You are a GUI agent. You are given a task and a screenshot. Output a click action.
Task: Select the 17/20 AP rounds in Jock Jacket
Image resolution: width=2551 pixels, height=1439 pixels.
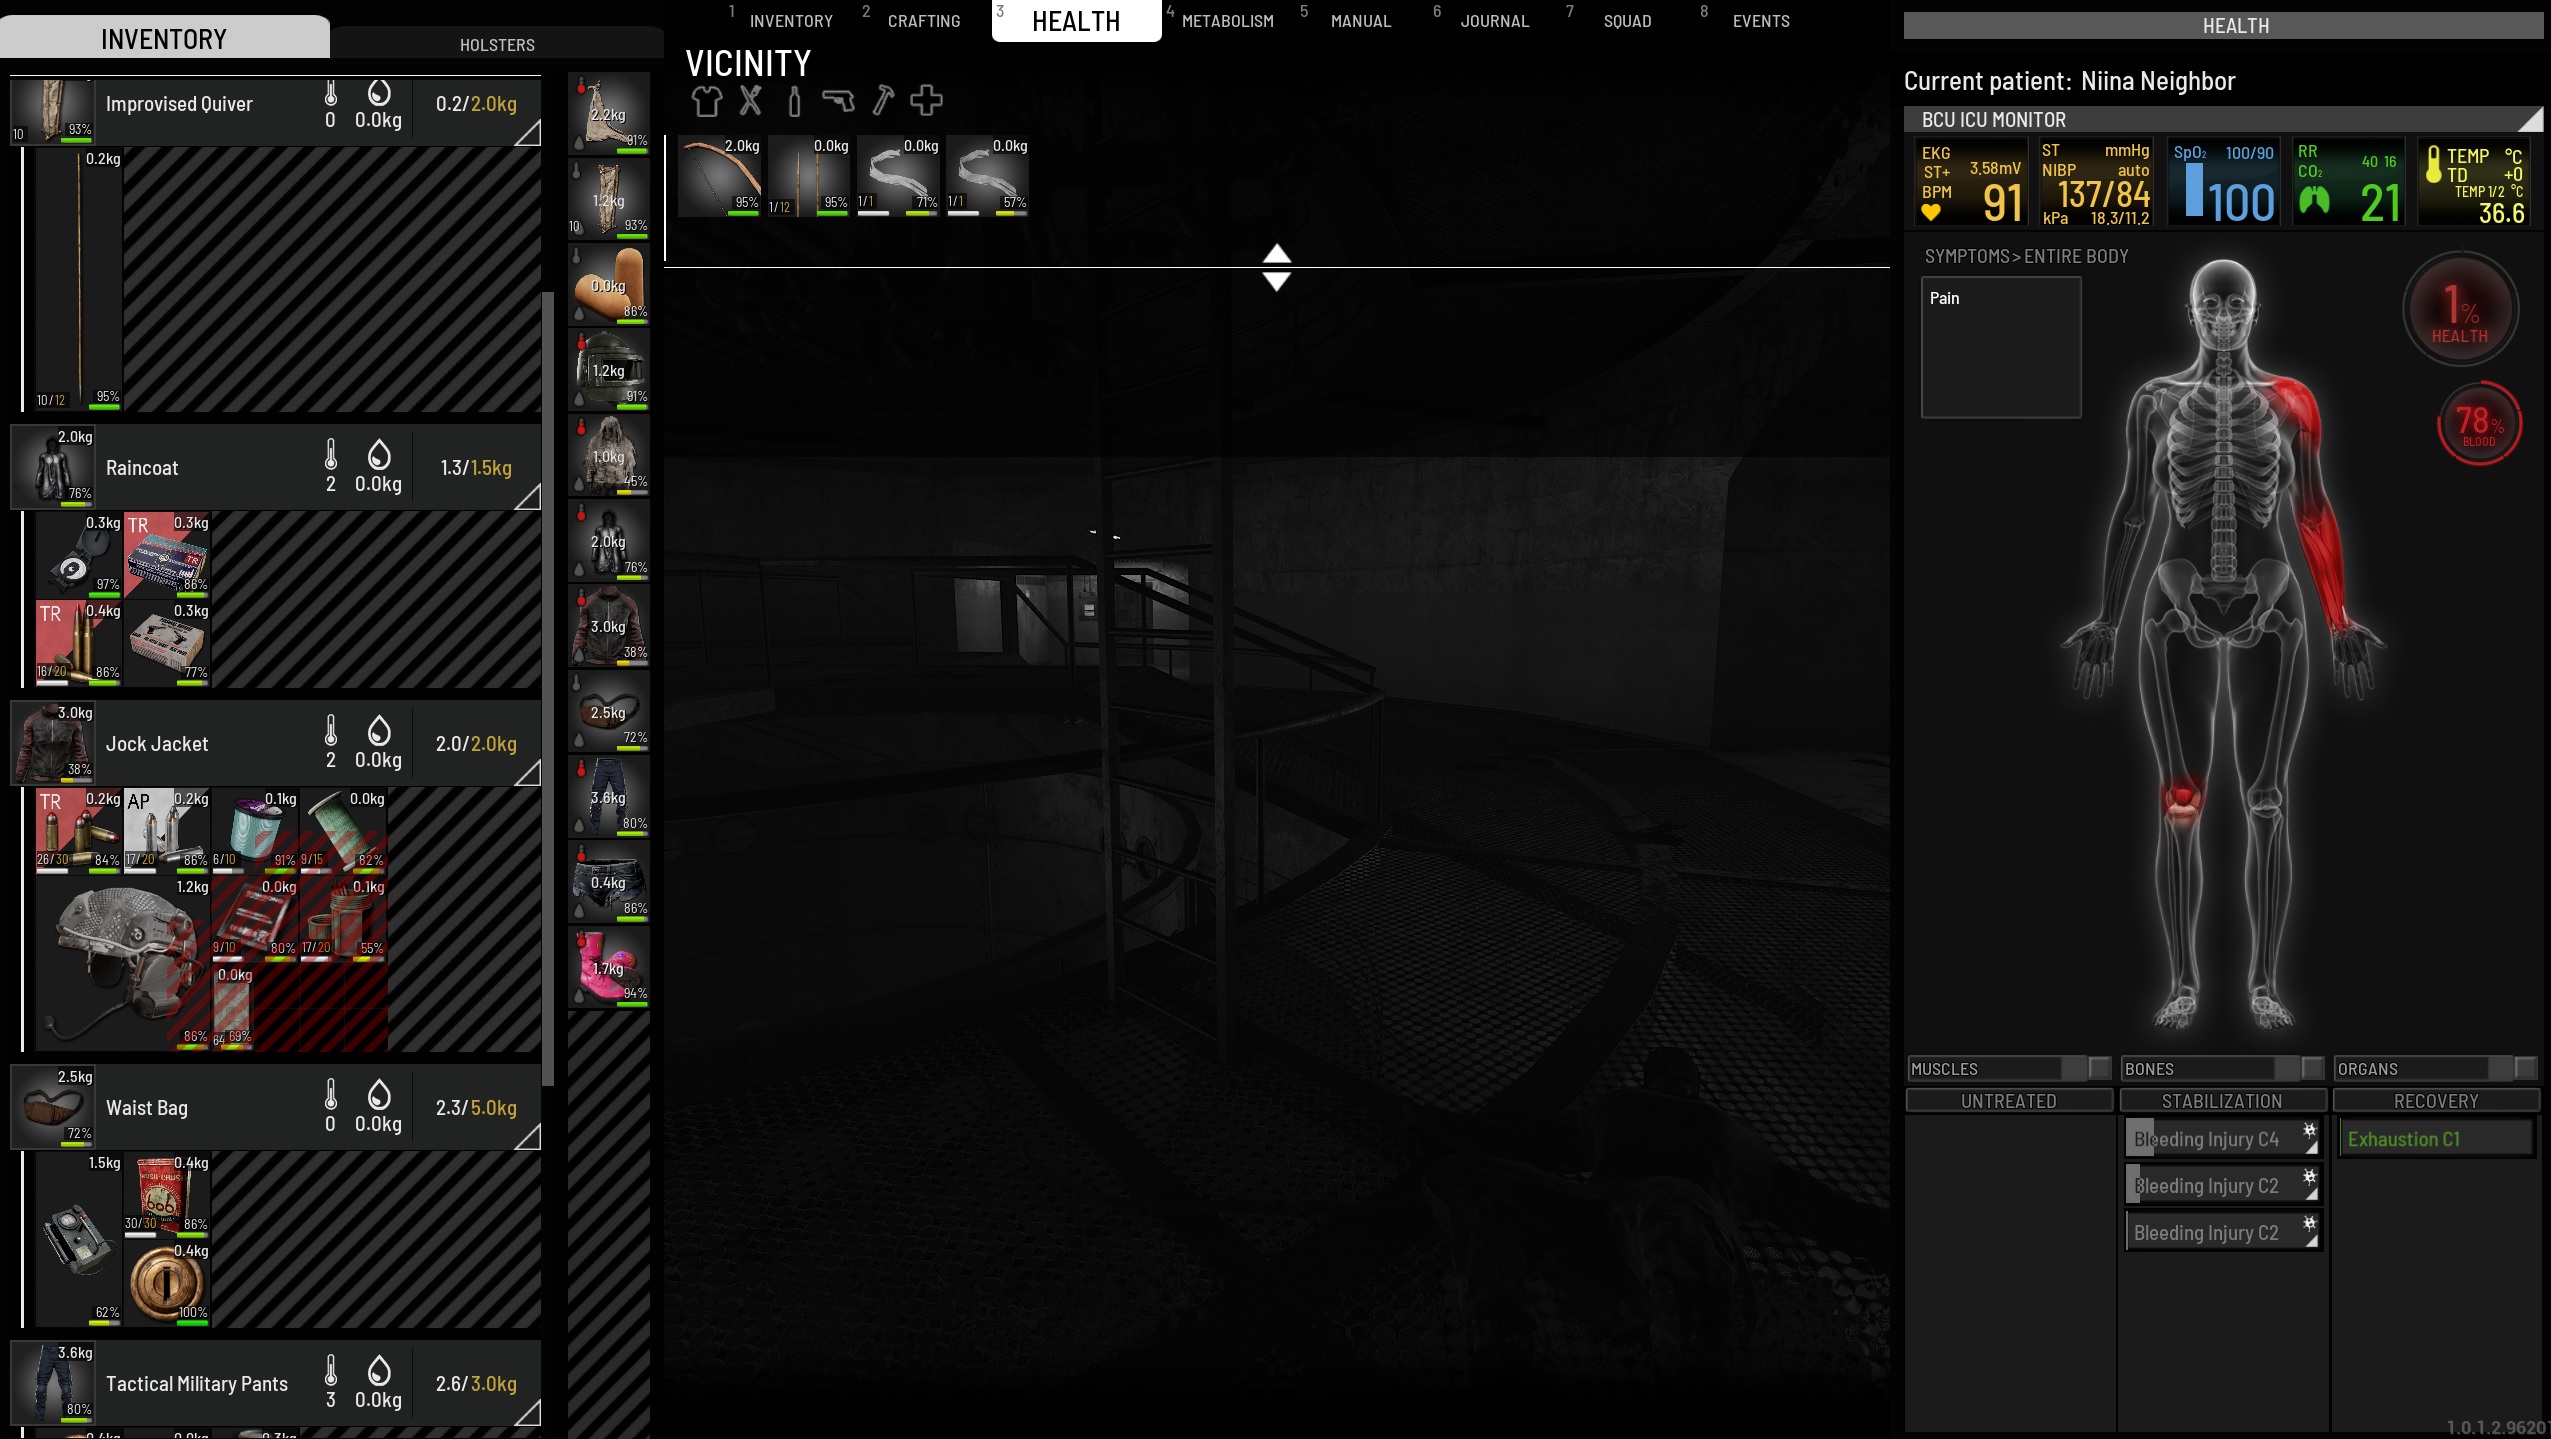[x=166, y=831]
